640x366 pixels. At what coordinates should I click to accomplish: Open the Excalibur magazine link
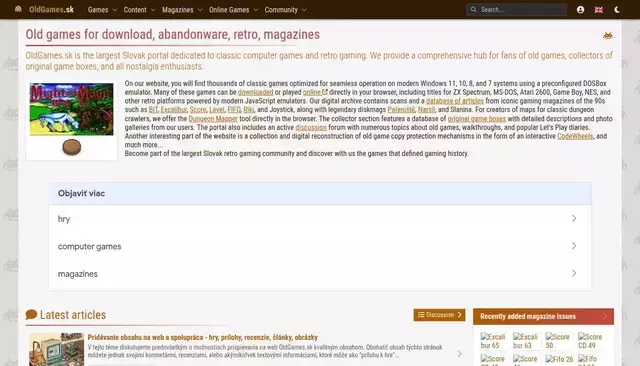coord(173,110)
